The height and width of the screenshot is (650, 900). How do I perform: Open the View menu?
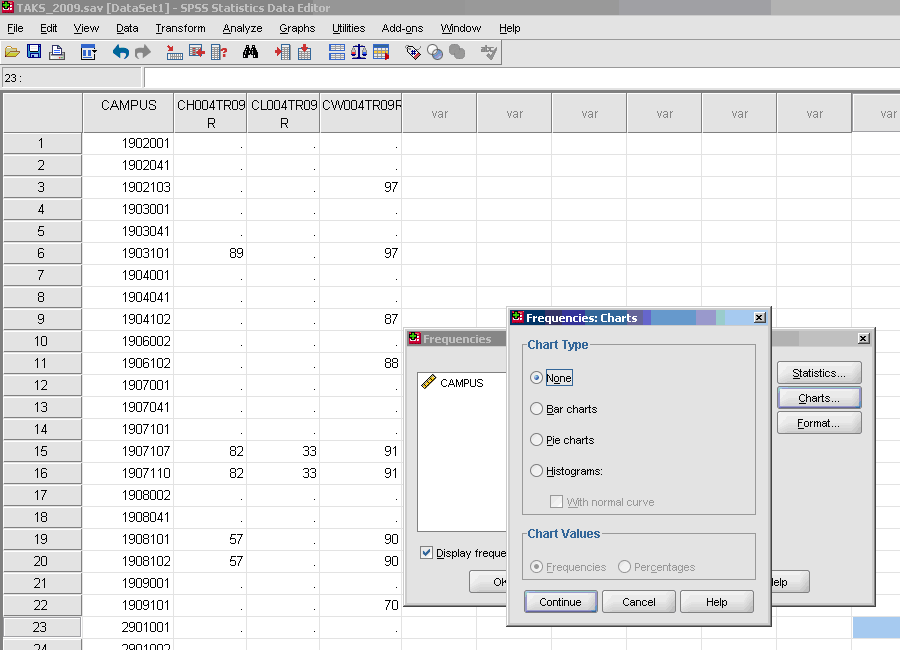[86, 28]
